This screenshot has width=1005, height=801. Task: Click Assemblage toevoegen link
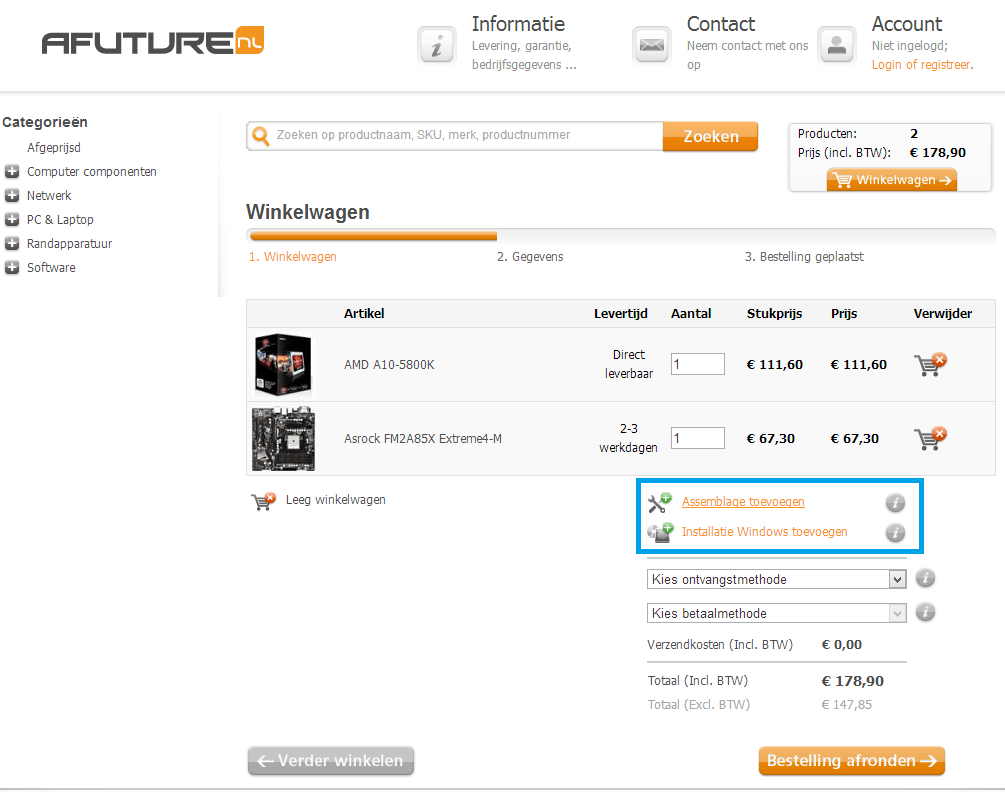743,502
